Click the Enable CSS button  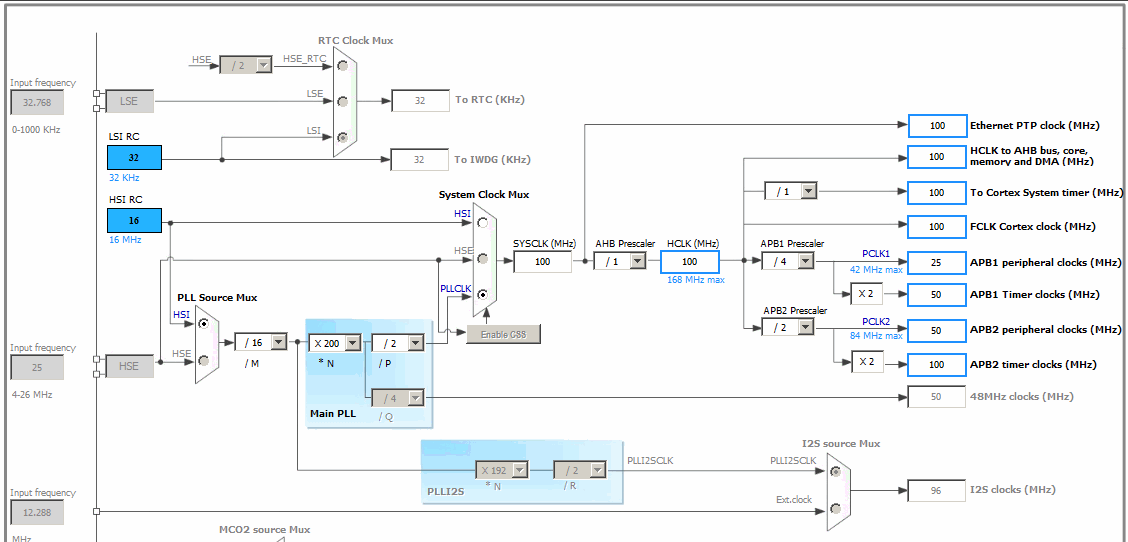503,335
